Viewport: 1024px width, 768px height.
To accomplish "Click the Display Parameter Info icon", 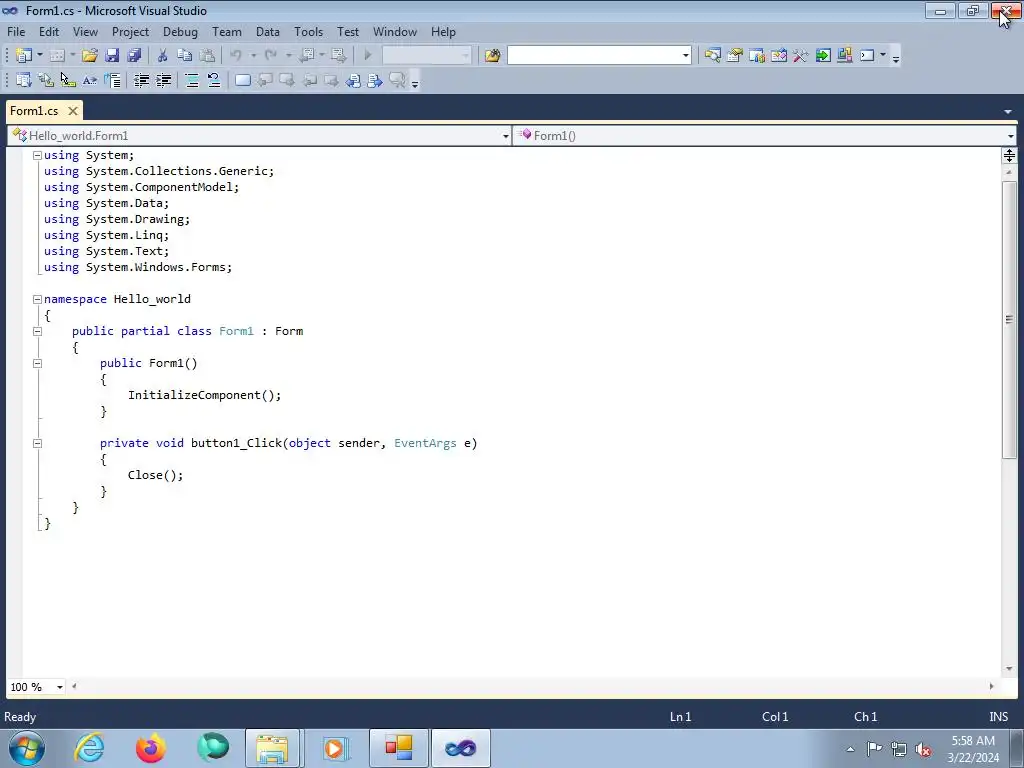I will [x=46, y=80].
